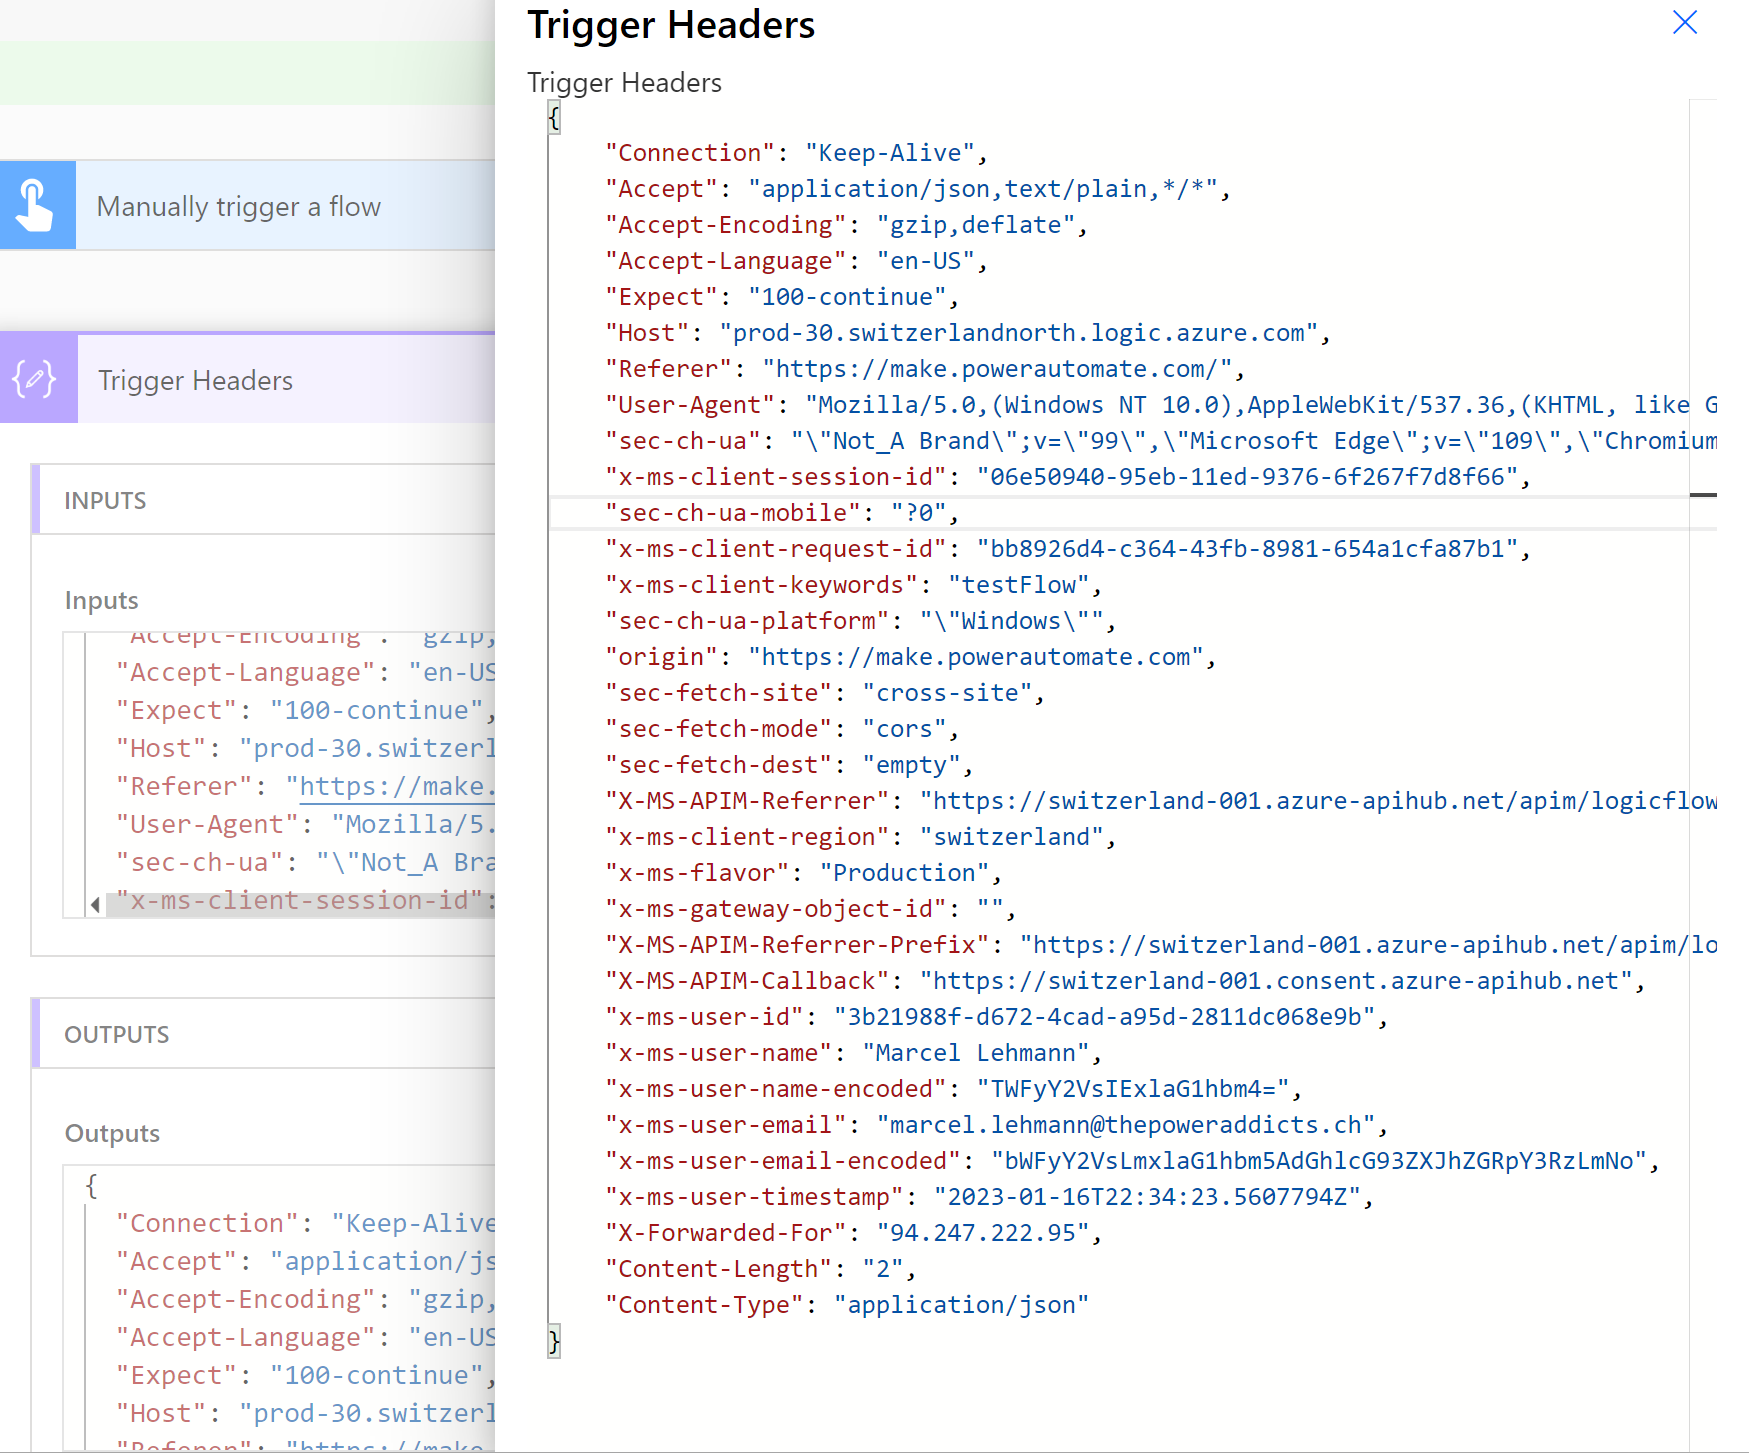Image resolution: width=1749 pixels, height=1453 pixels.
Task: Click the manual trigger hand icon
Action: point(37,205)
